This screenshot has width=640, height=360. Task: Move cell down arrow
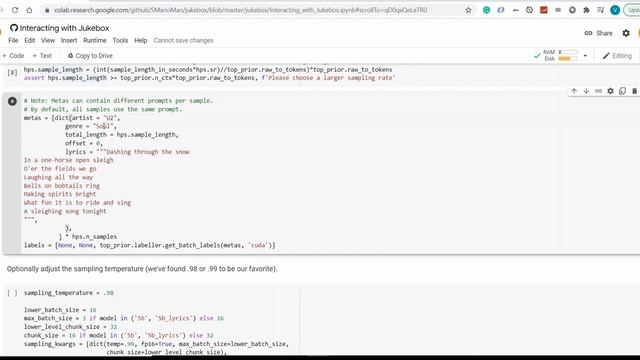point(586,91)
